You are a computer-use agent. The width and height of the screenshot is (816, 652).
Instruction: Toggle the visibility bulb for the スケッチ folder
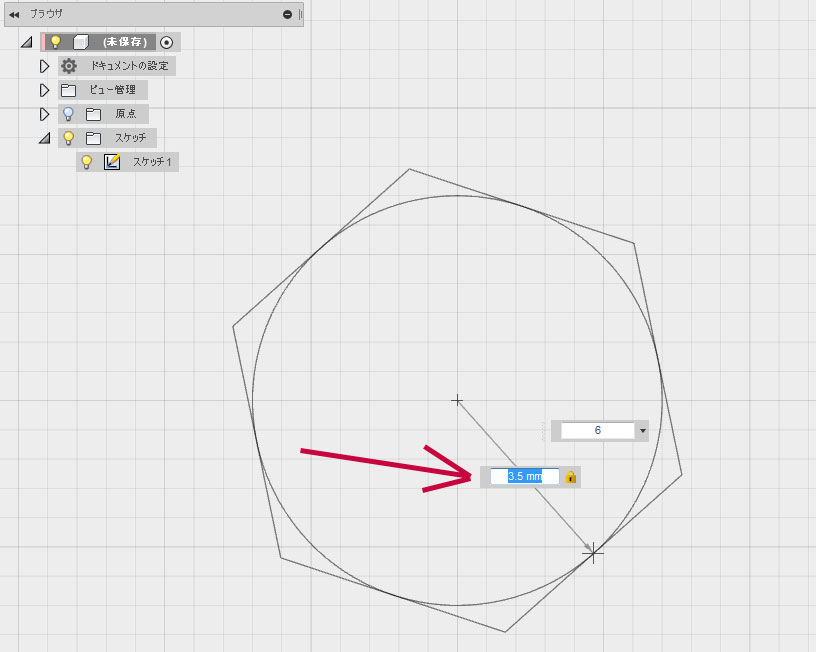(68, 138)
